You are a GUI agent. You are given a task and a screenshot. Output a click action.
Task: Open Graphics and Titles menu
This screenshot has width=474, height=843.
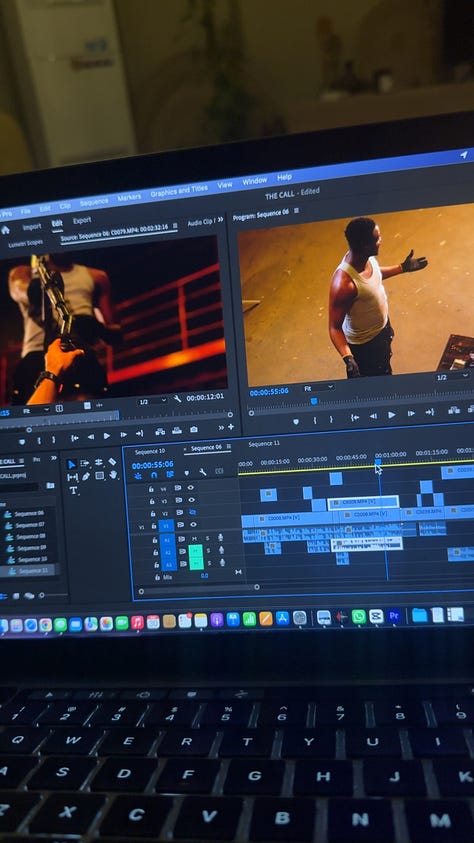(x=179, y=190)
